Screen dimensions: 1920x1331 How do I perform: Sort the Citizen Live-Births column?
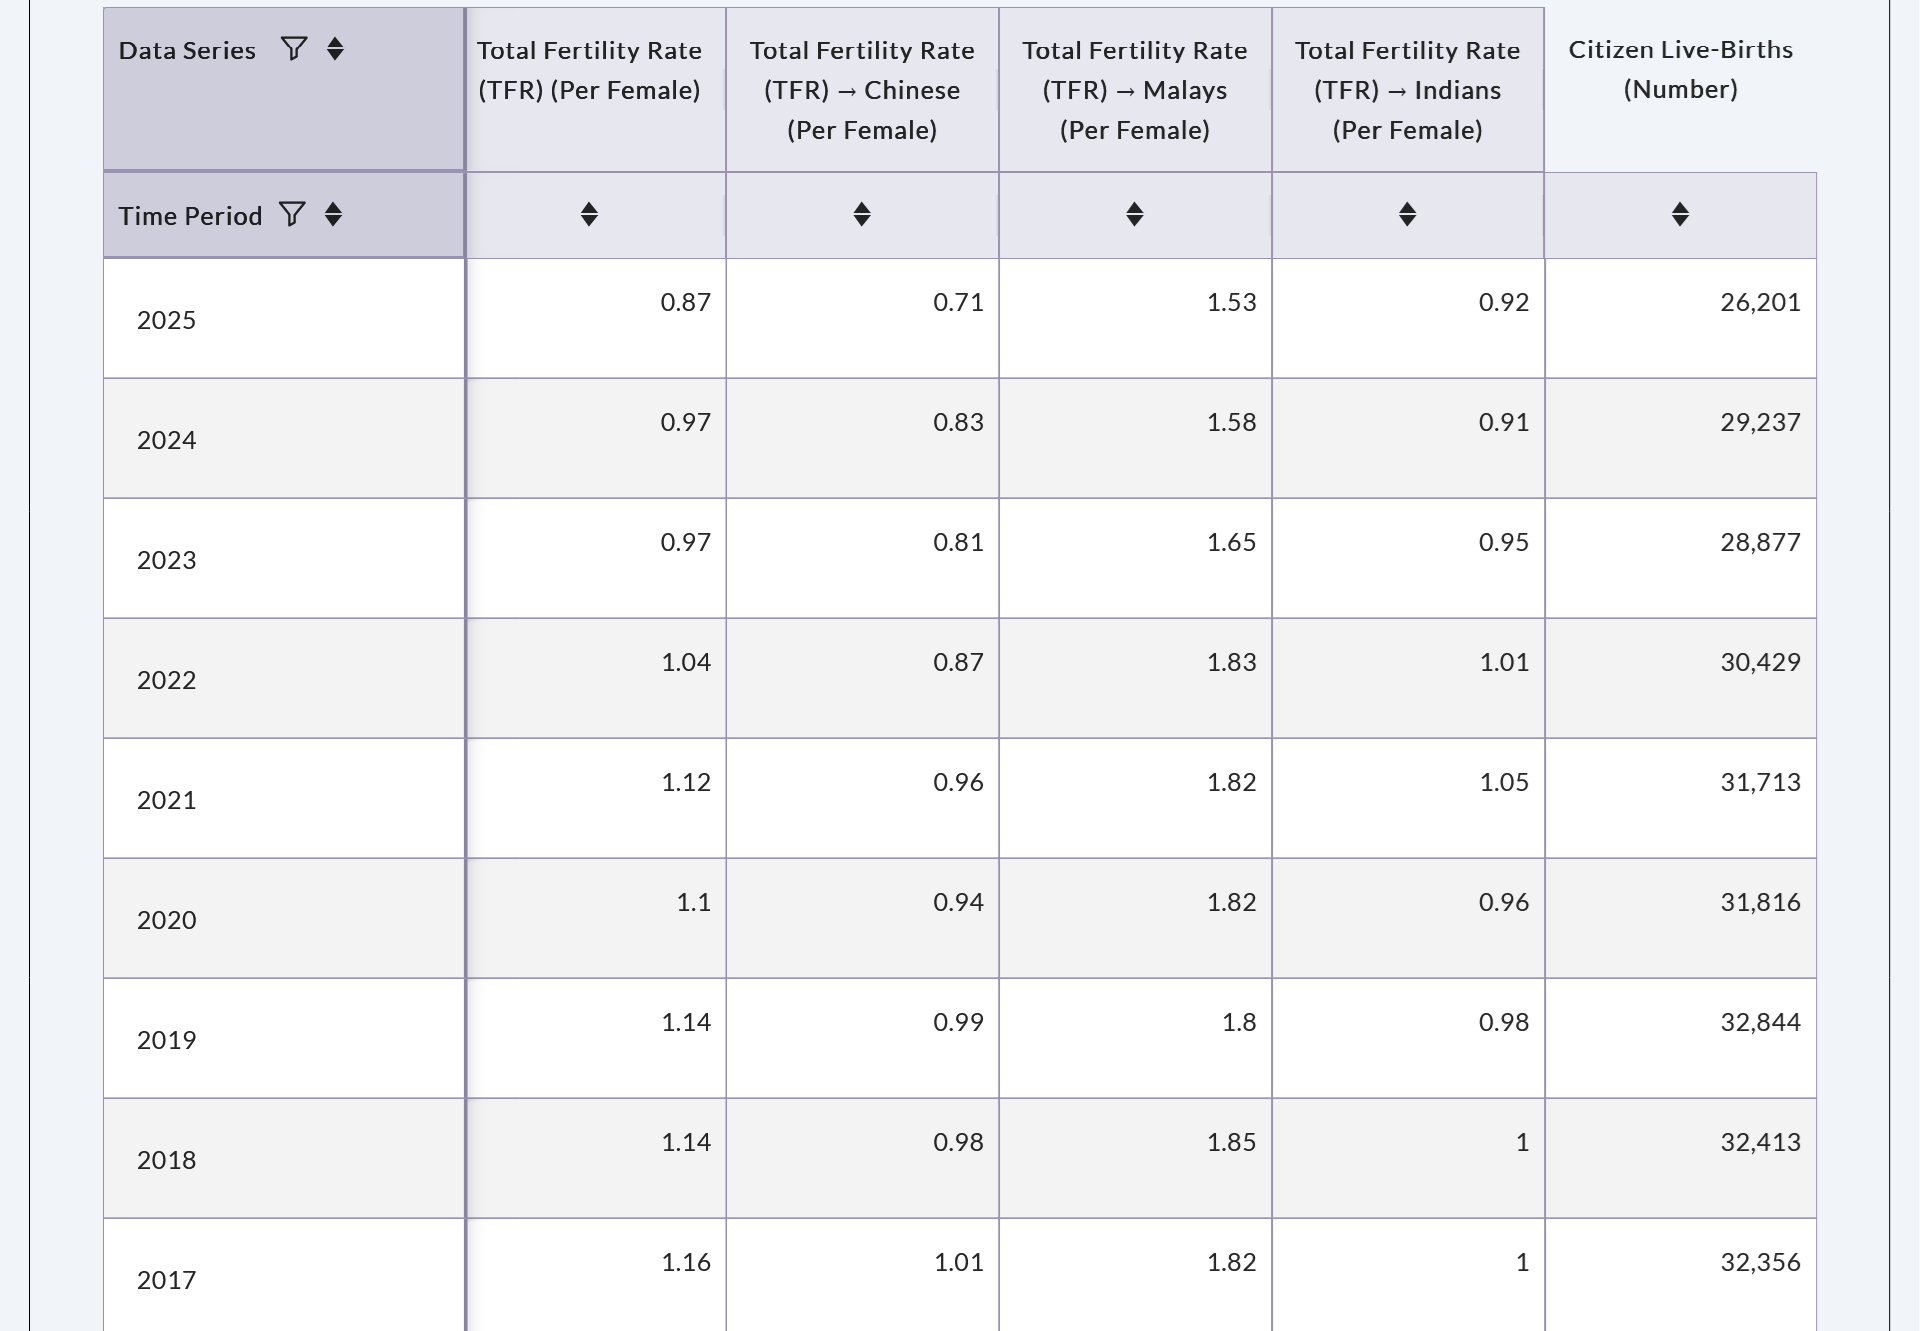pos(1680,214)
